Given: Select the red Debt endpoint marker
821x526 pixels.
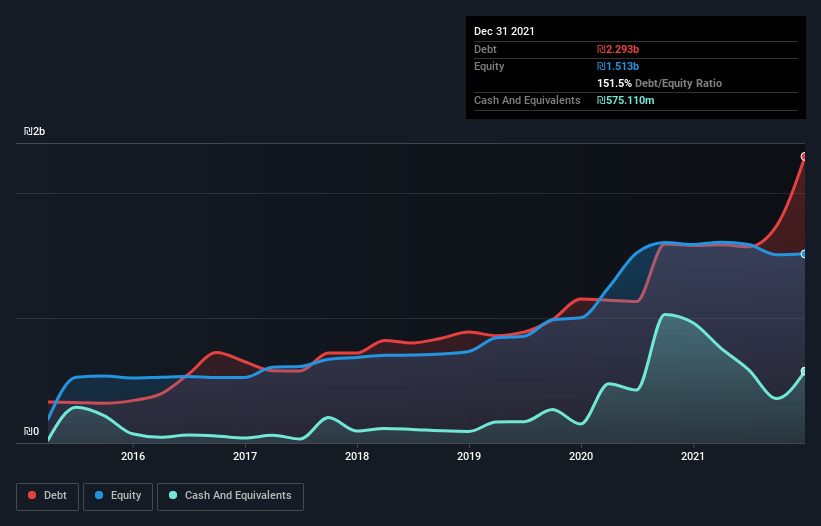Looking at the screenshot, I should point(804,156).
